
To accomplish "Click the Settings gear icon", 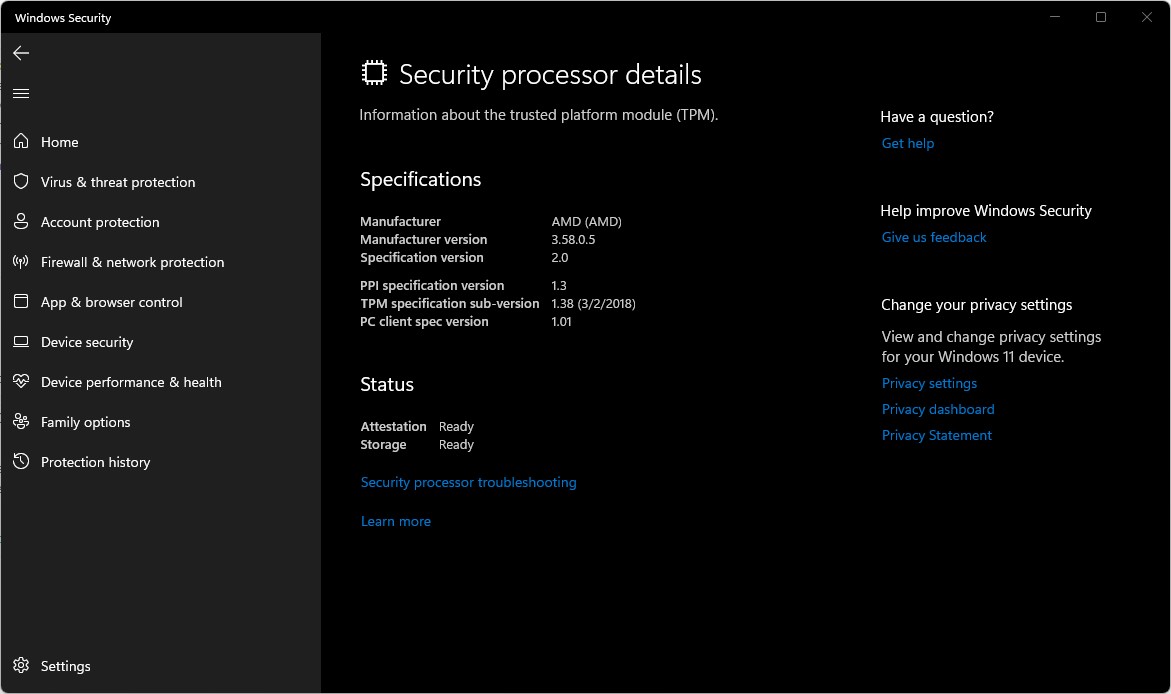I will click(21, 666).
